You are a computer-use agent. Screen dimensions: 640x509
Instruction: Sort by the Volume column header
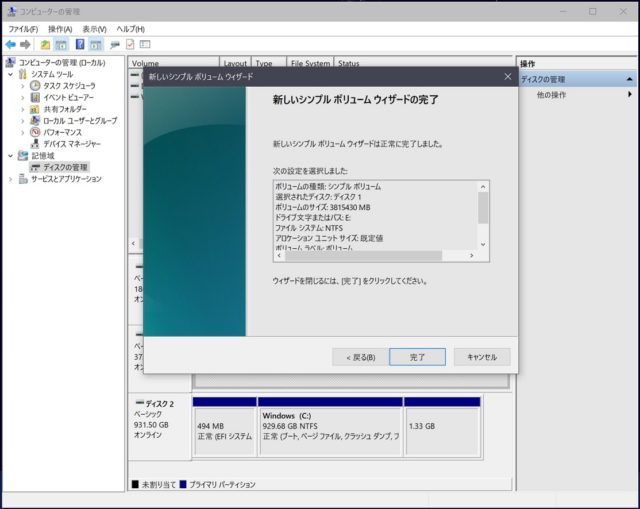[x=174, y=63]
